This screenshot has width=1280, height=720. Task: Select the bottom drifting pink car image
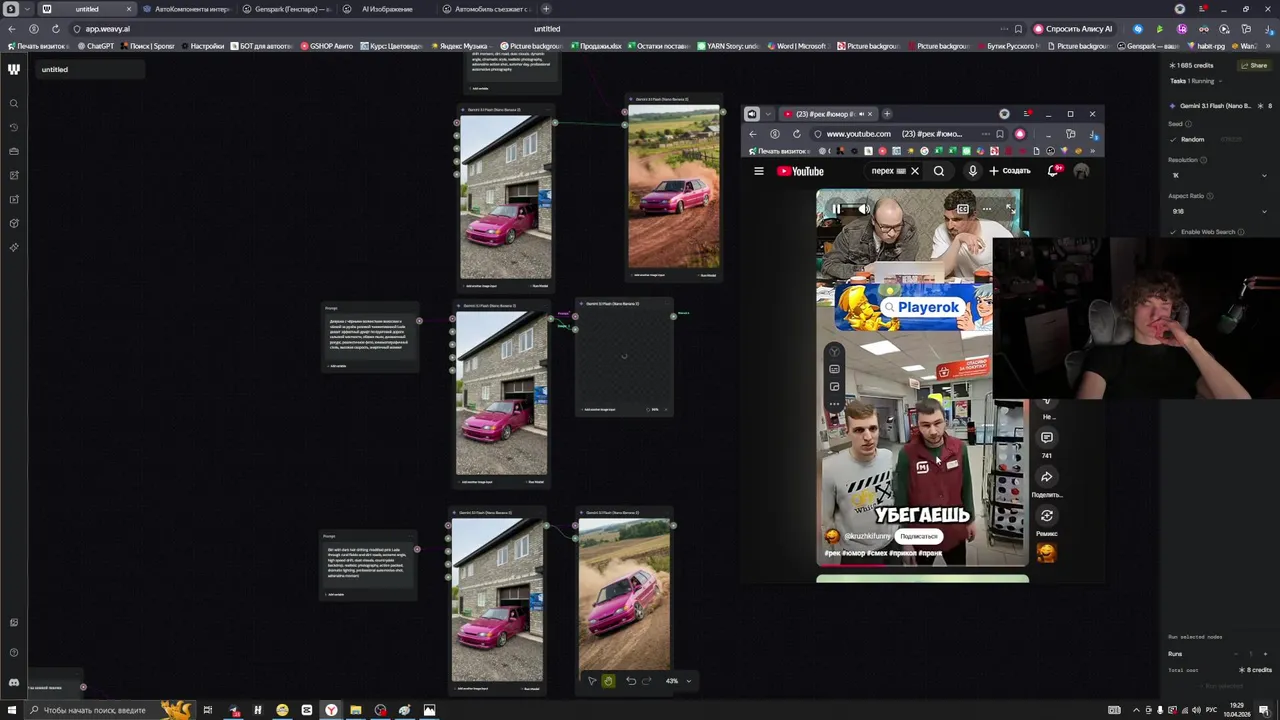[624, 595]
